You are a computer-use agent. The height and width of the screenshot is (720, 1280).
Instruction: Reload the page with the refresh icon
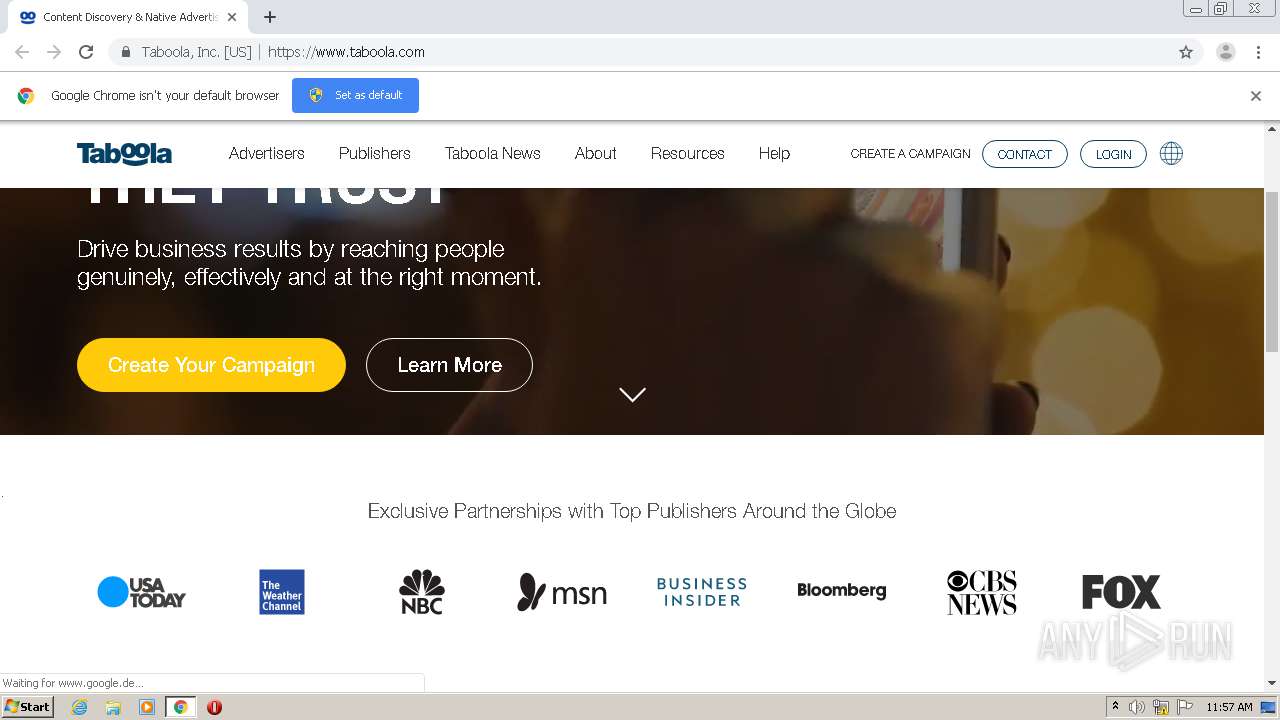tap(86, 52)
